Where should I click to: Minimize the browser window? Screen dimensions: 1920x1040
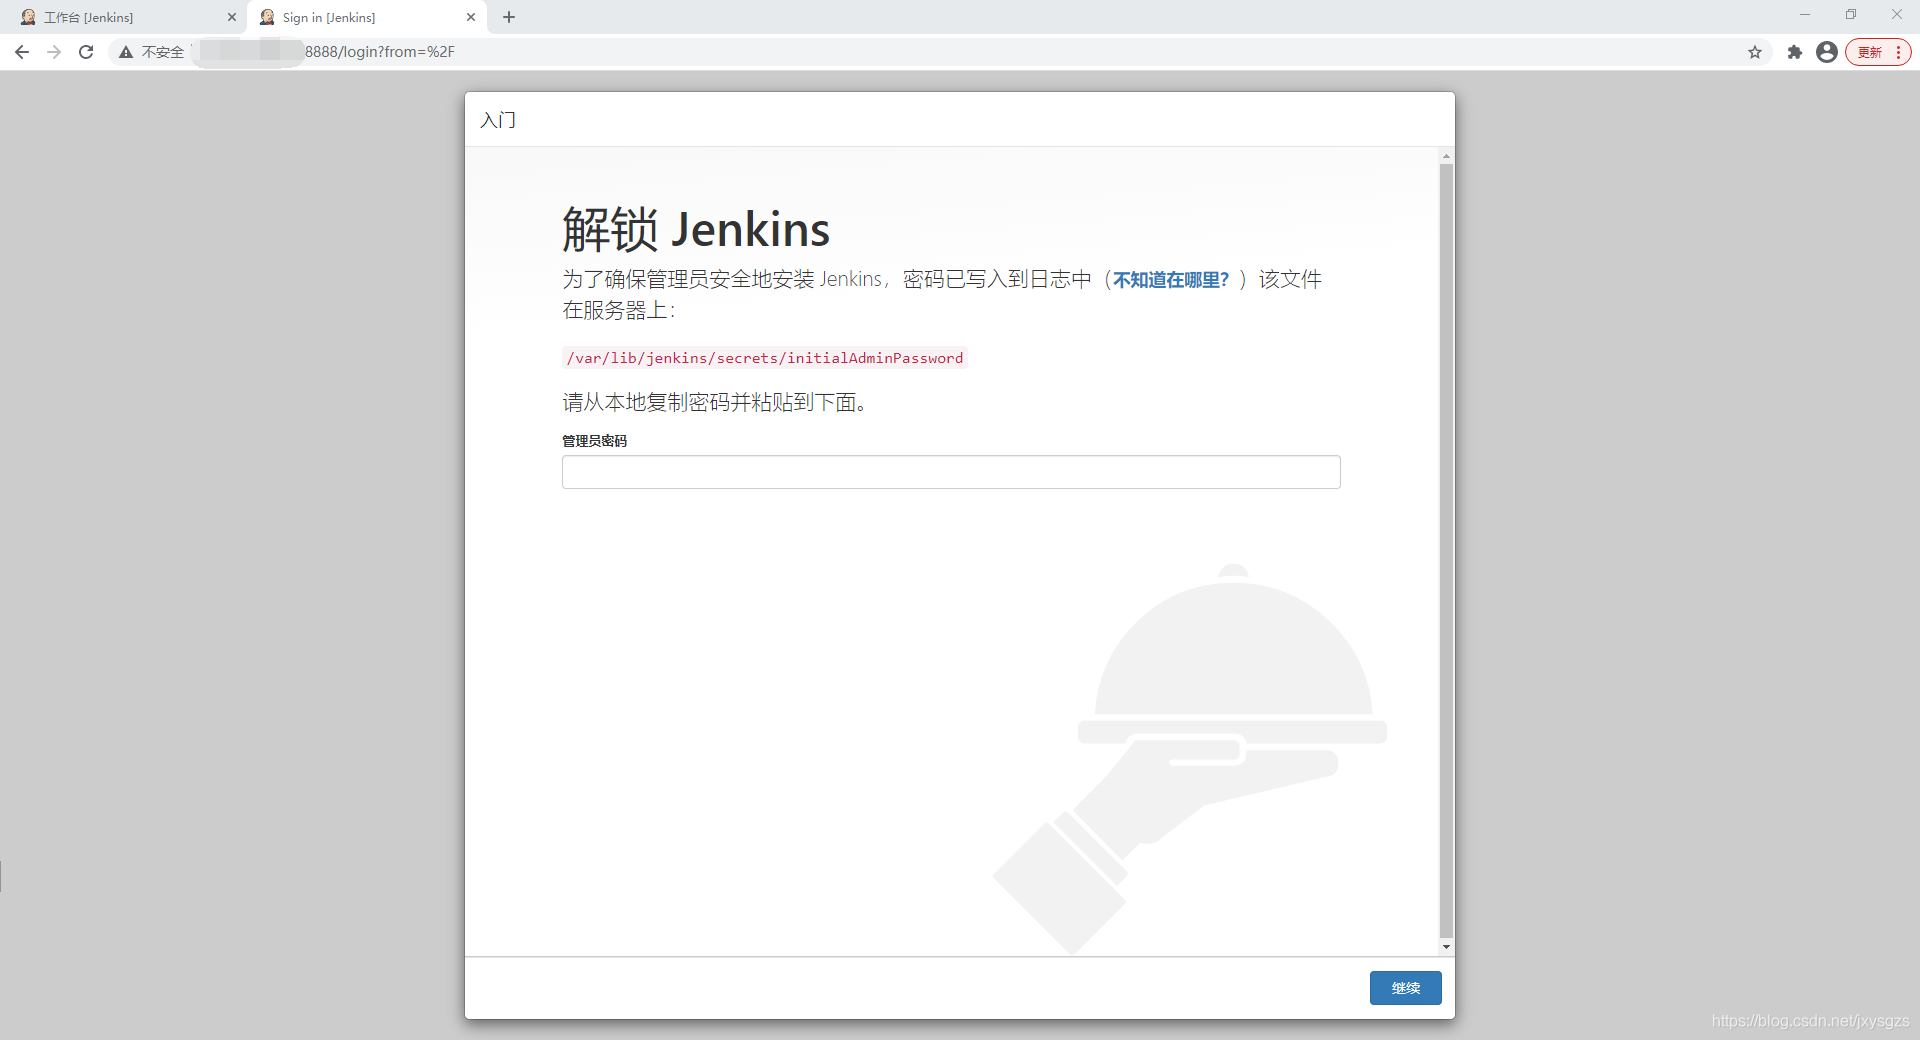pos(1805,15)
